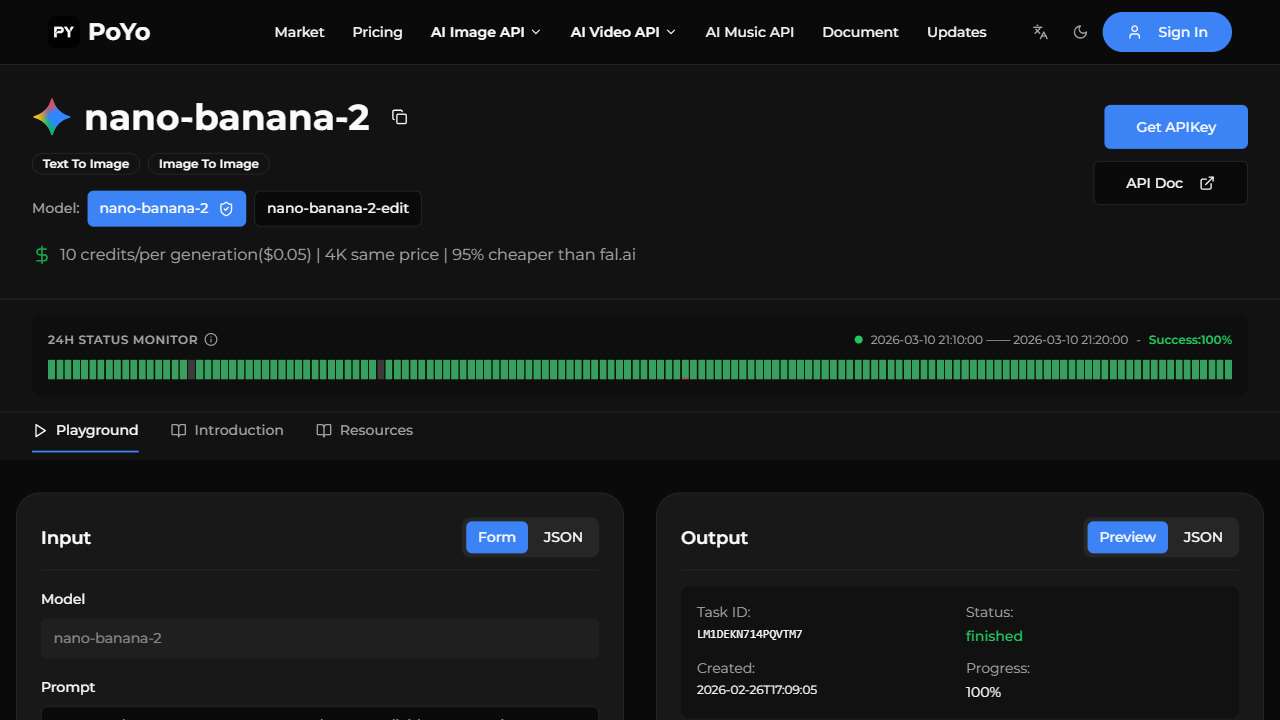Click the play icon next to Playground
Image resolution: width=1280 pixels, height=720 pixels.
pyautogui.click(x=40, y=430)
